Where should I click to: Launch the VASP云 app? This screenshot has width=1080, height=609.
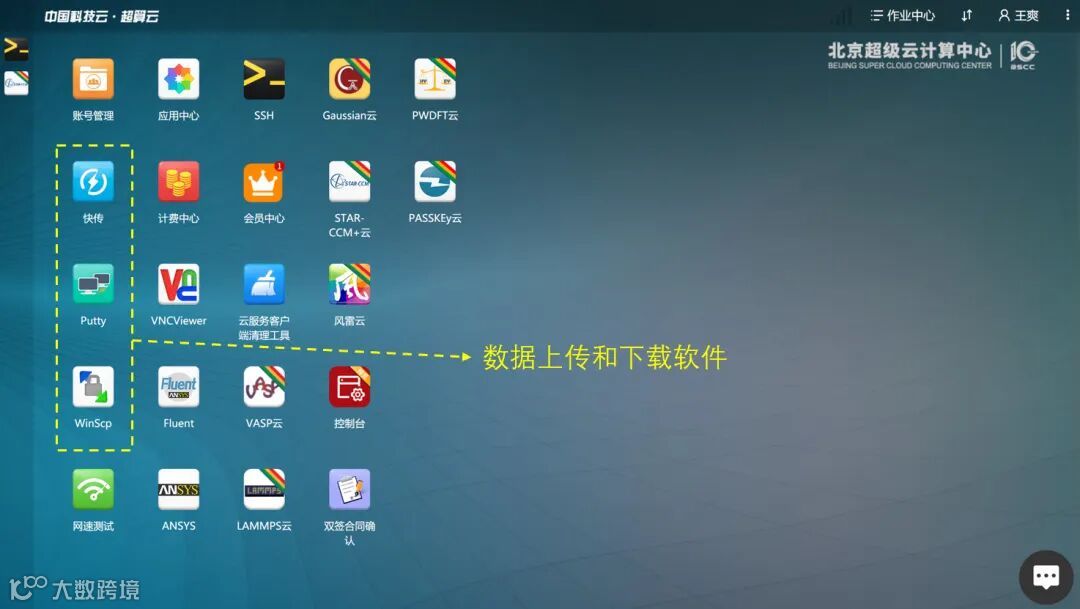coord(264,386)
